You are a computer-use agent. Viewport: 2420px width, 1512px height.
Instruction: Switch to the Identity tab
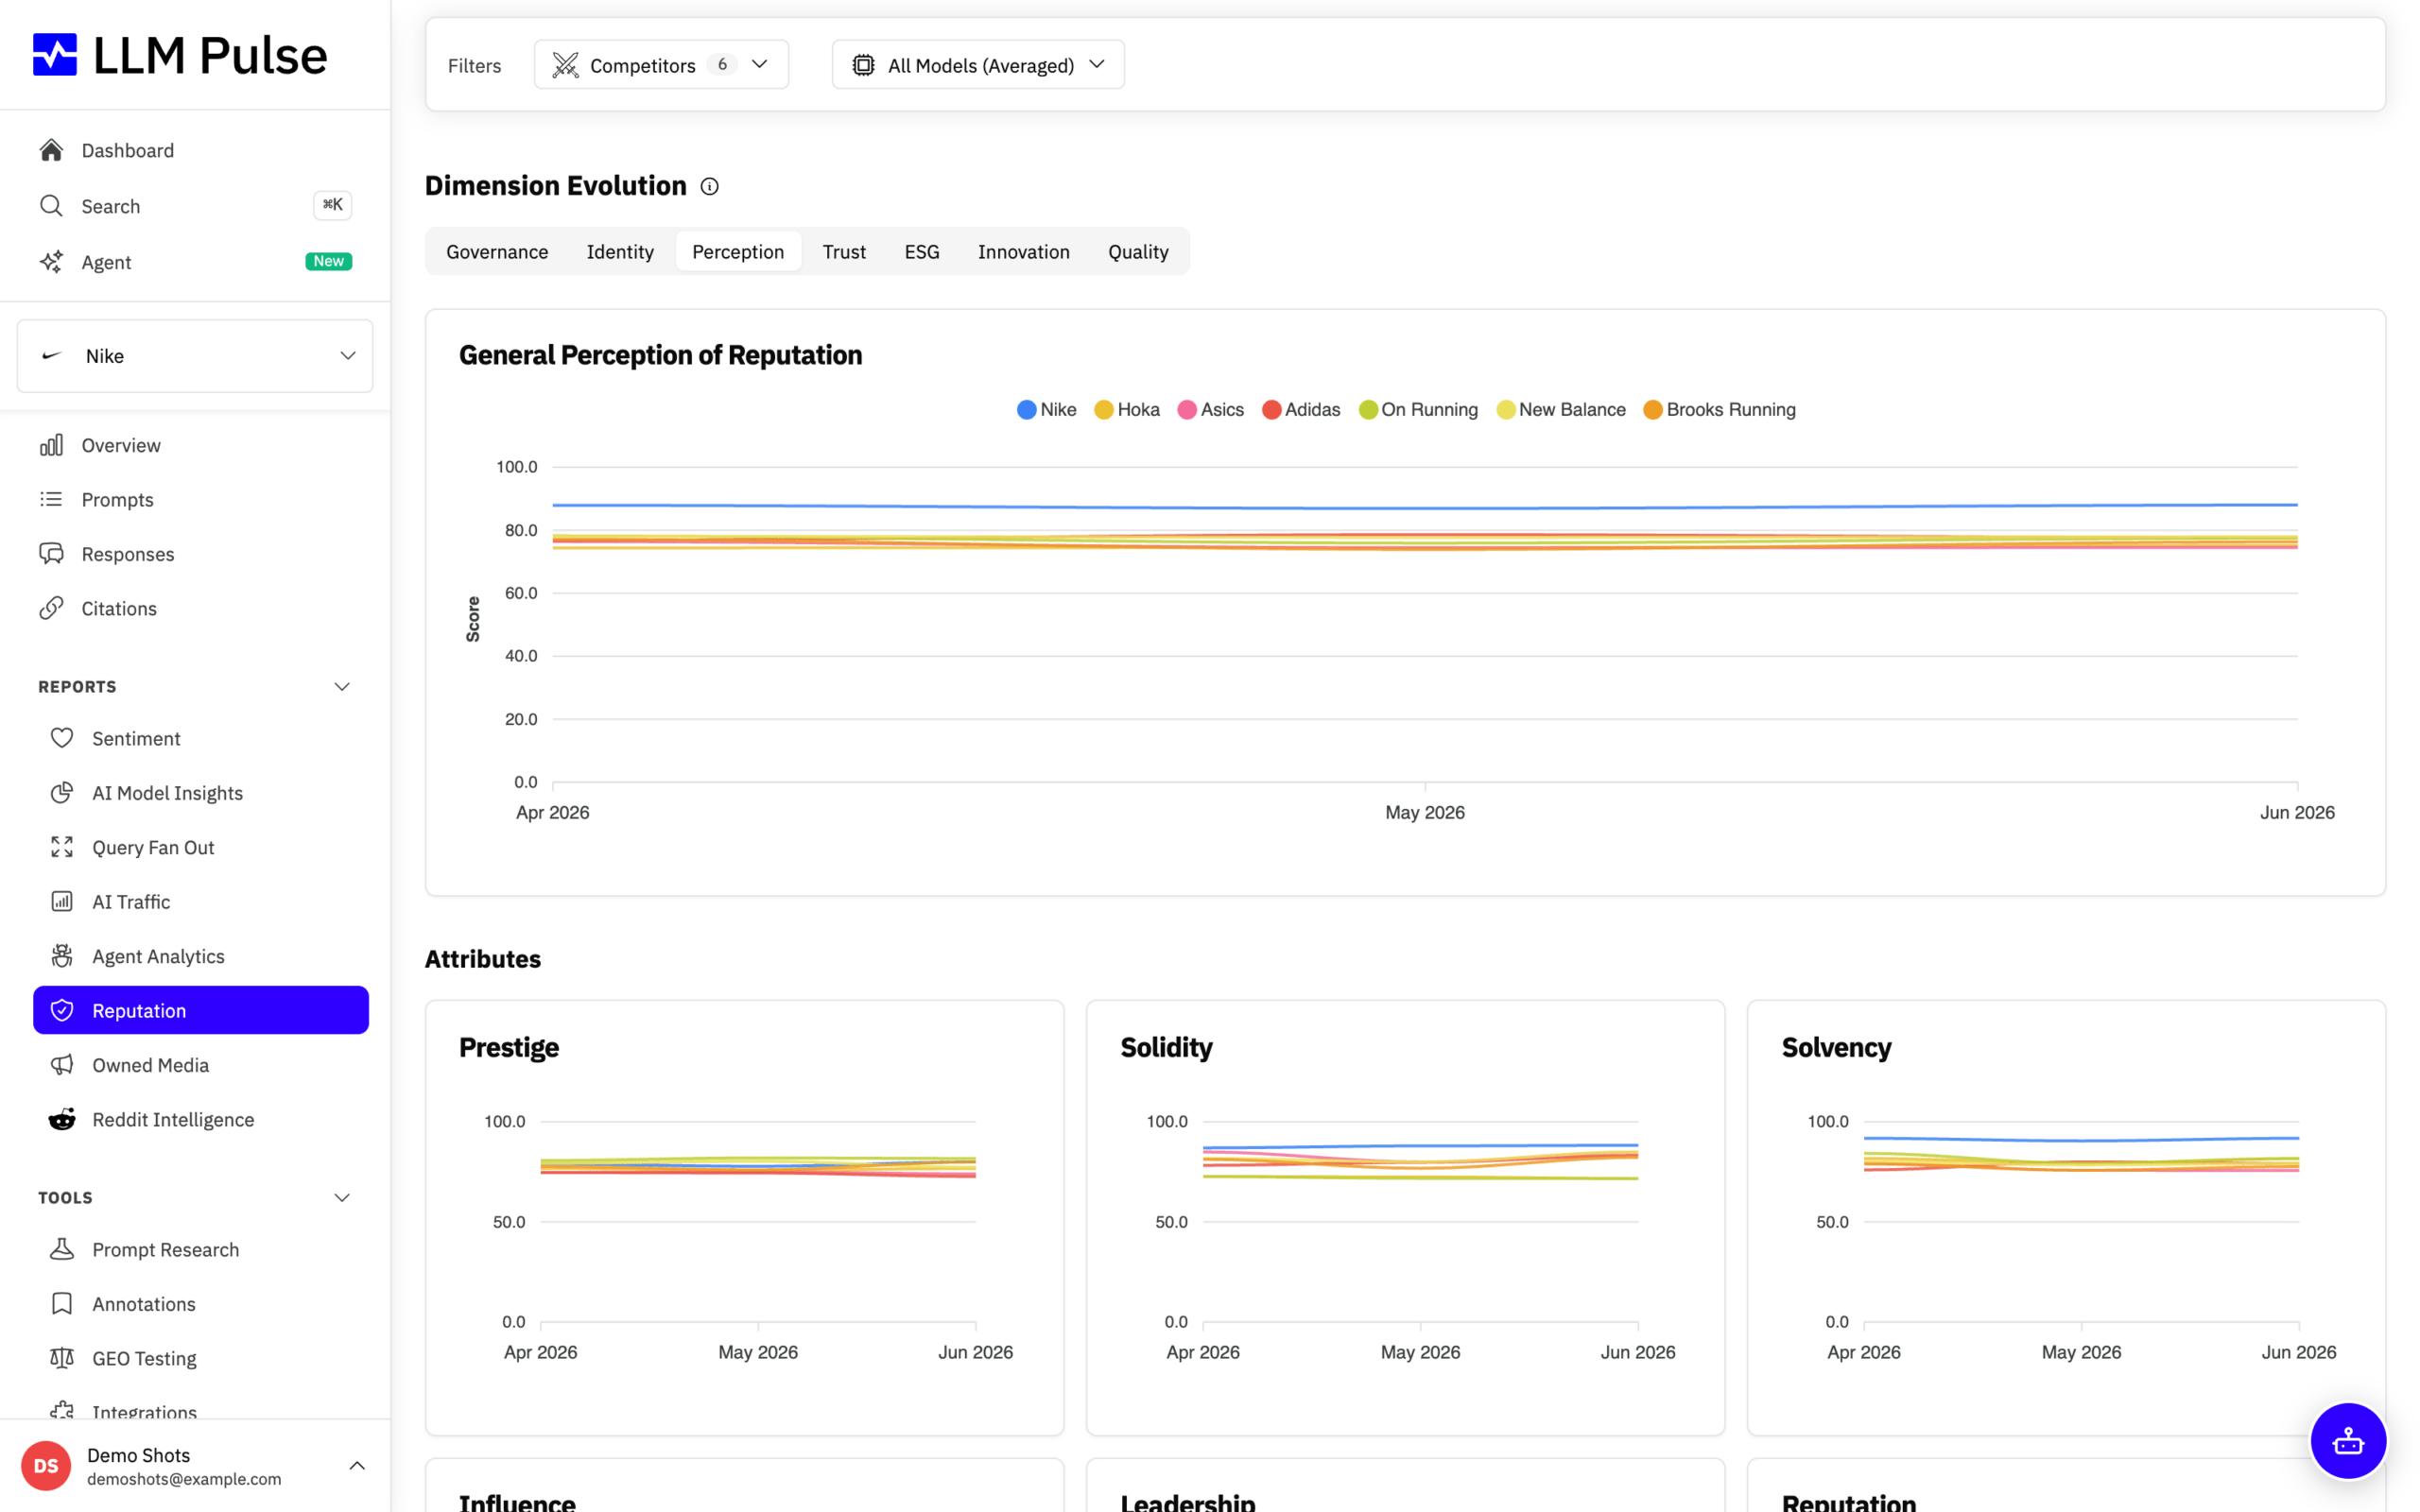[620, 252]
